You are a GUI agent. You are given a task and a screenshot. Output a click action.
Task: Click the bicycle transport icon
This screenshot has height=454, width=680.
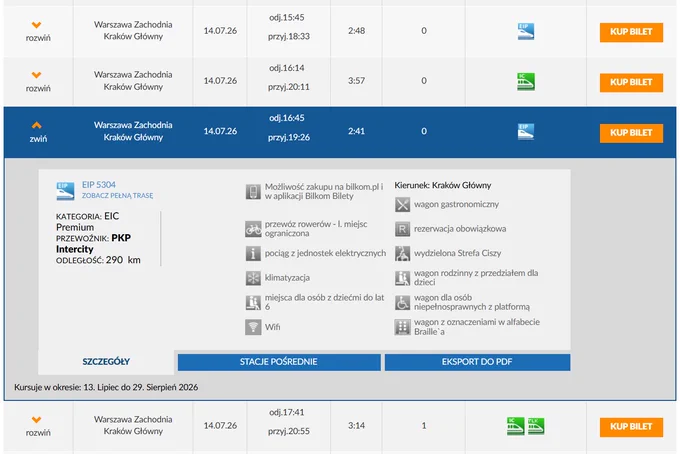click(253, 229)
